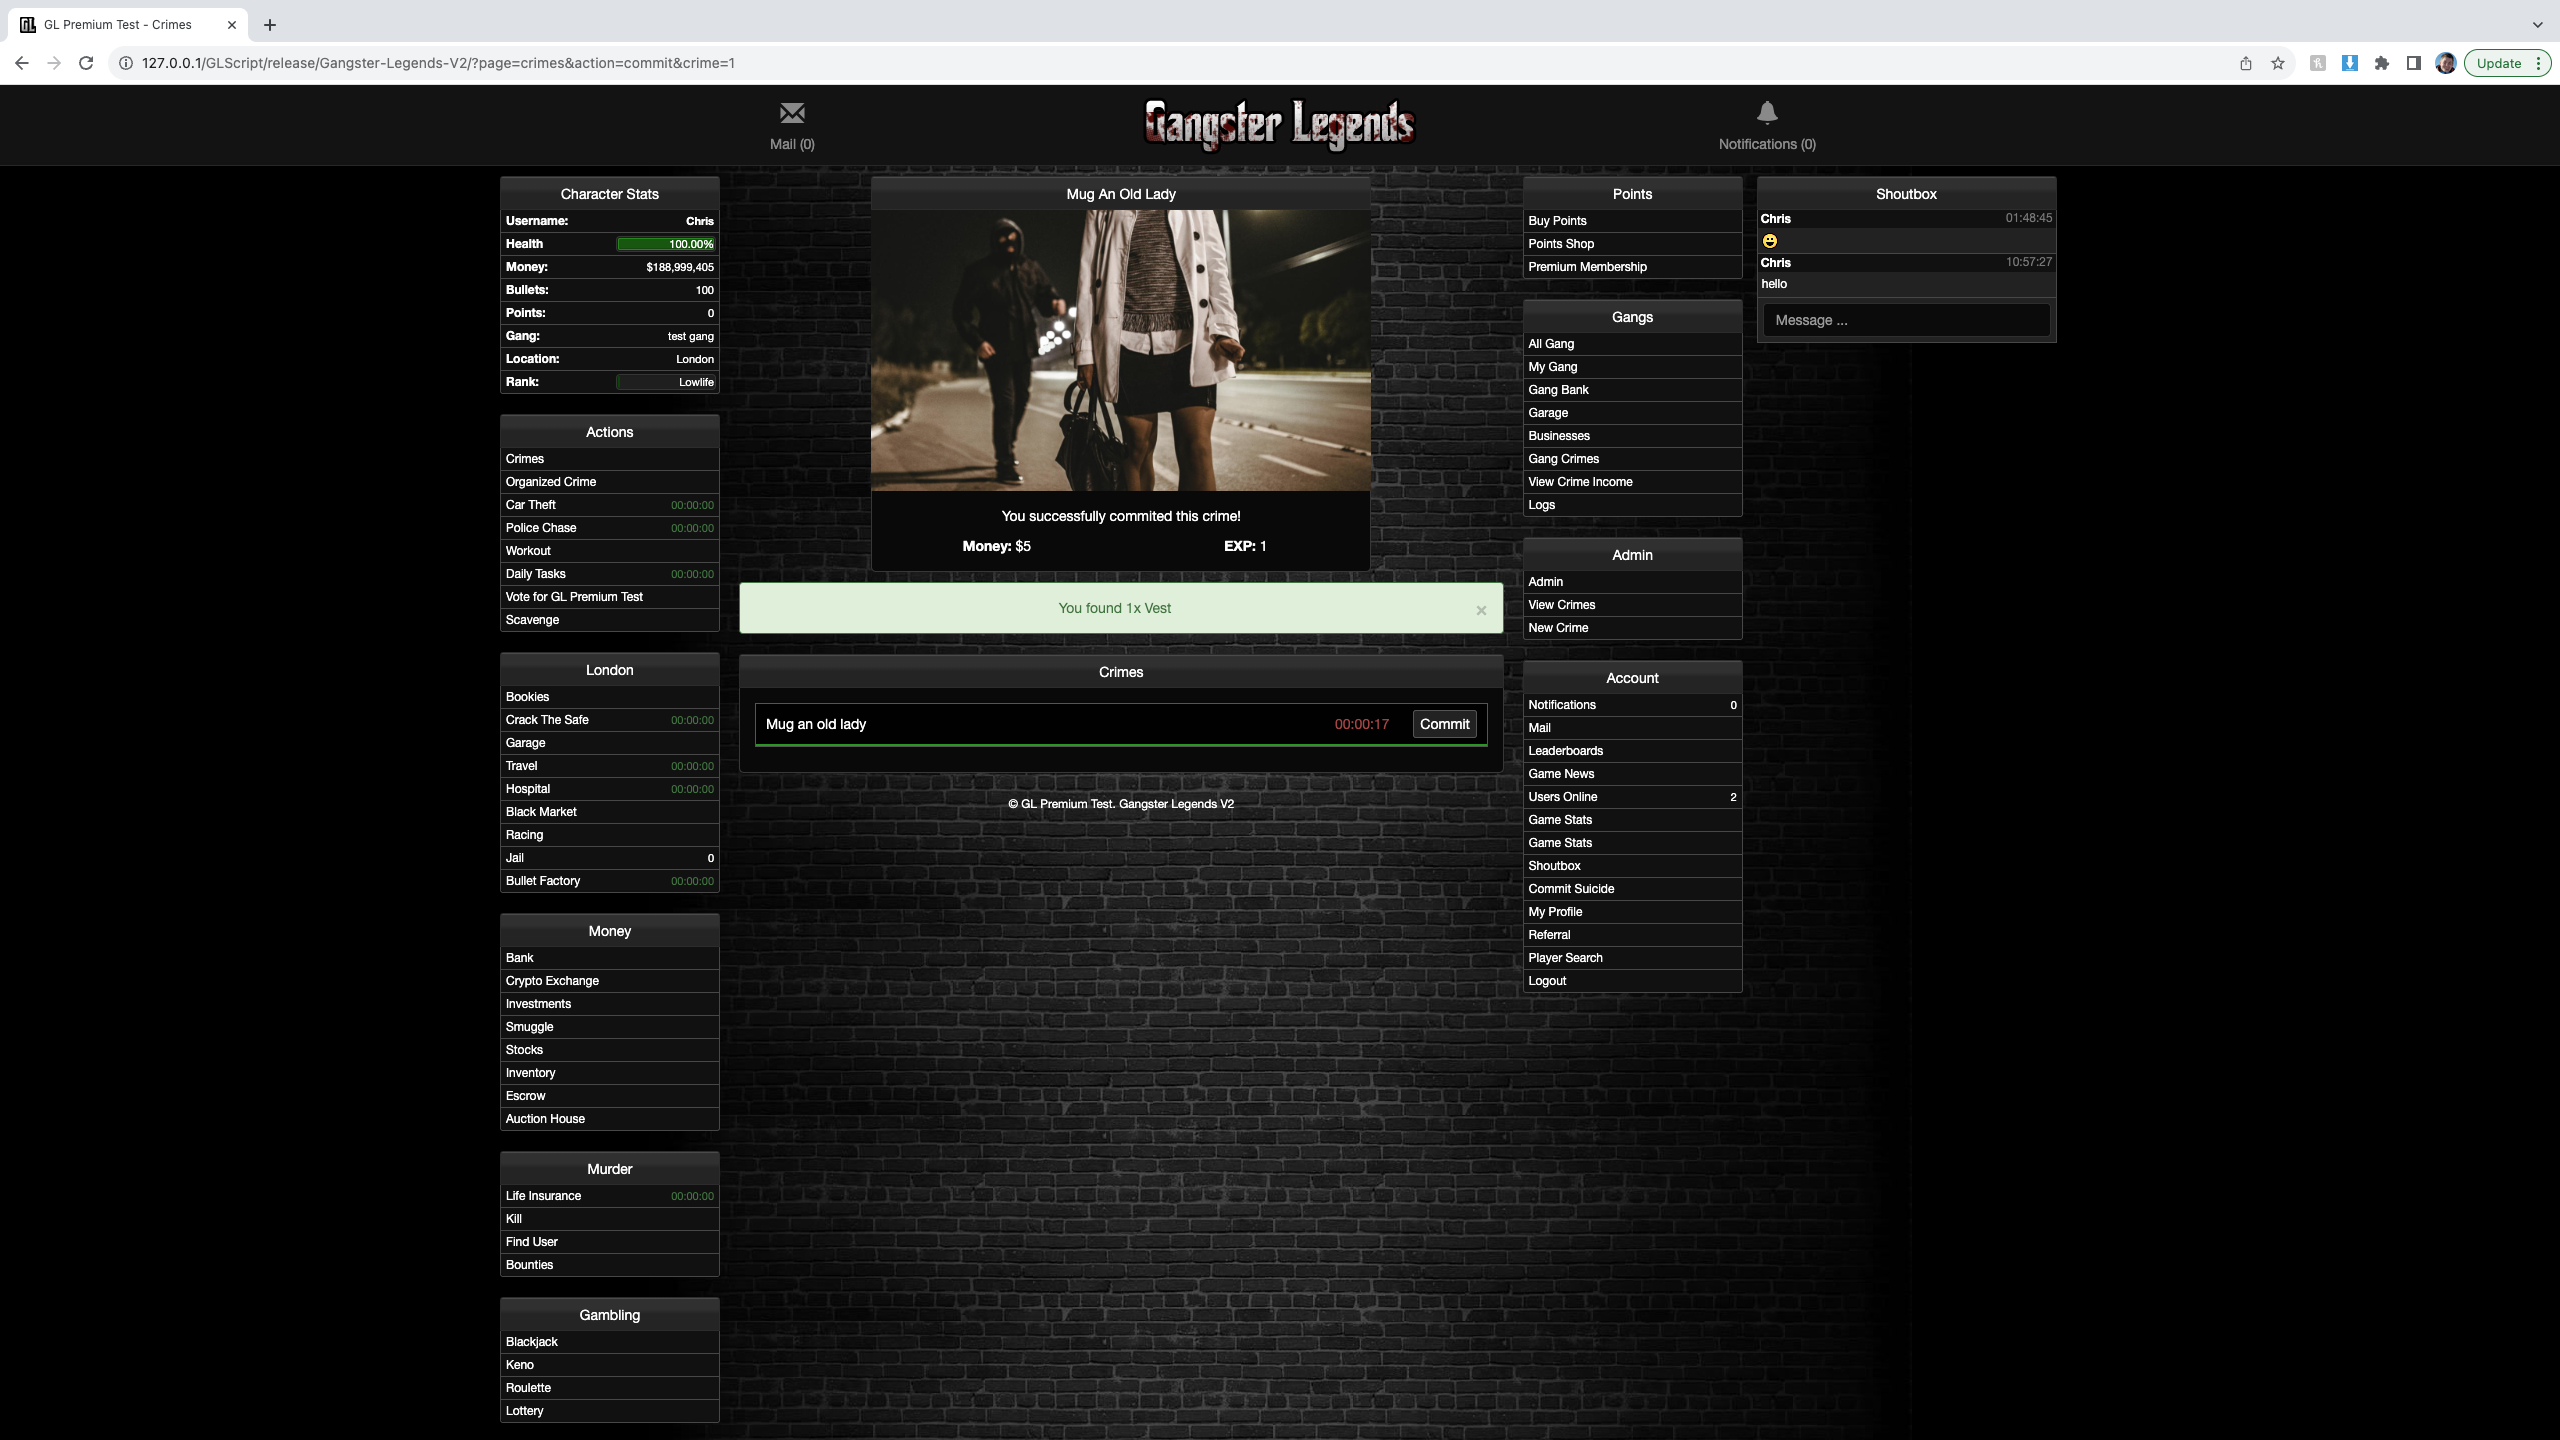Click the Health progress bar
Viewport: 2560px width, 1440px height.
pyautogui.click(x=665, y=244)
